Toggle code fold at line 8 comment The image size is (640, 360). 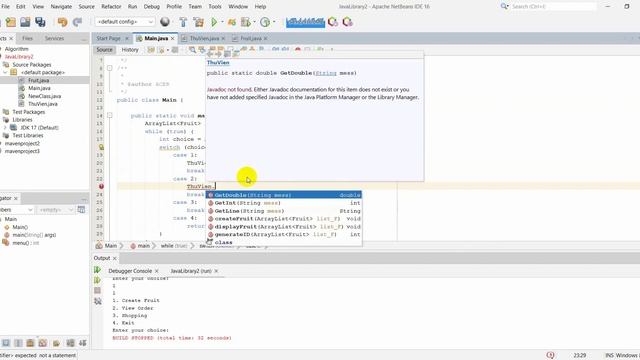109,68
